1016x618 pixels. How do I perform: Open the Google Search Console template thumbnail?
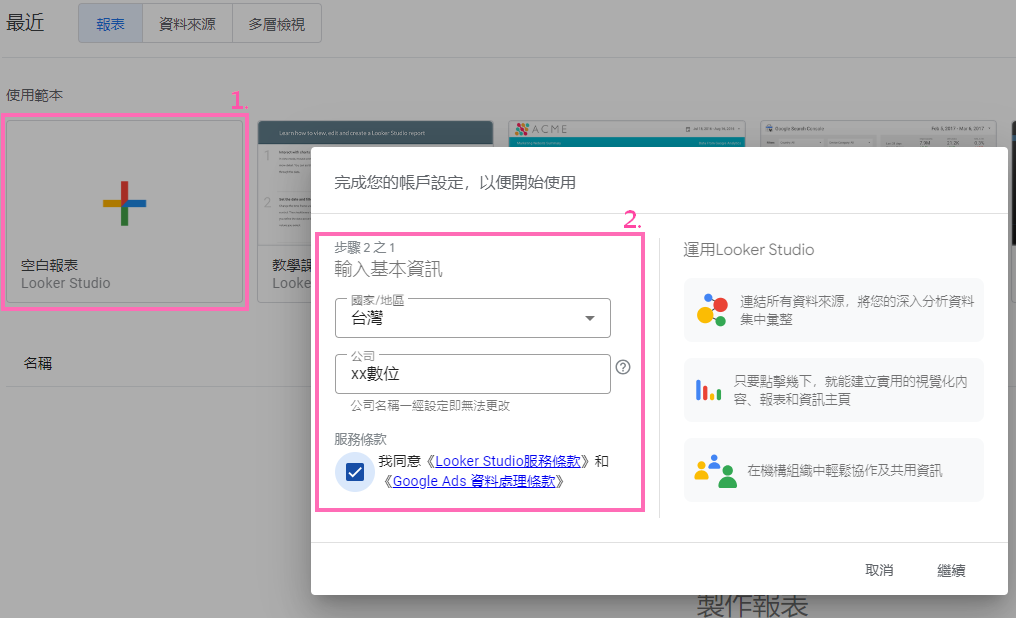(878, 133)
